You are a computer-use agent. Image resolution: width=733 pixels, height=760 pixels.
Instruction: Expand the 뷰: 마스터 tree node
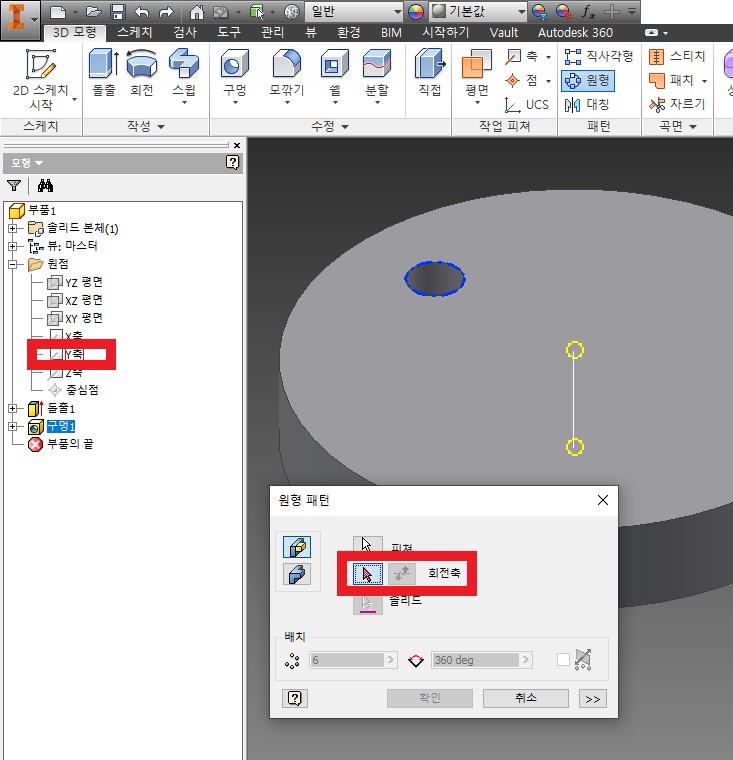(13, 246)
